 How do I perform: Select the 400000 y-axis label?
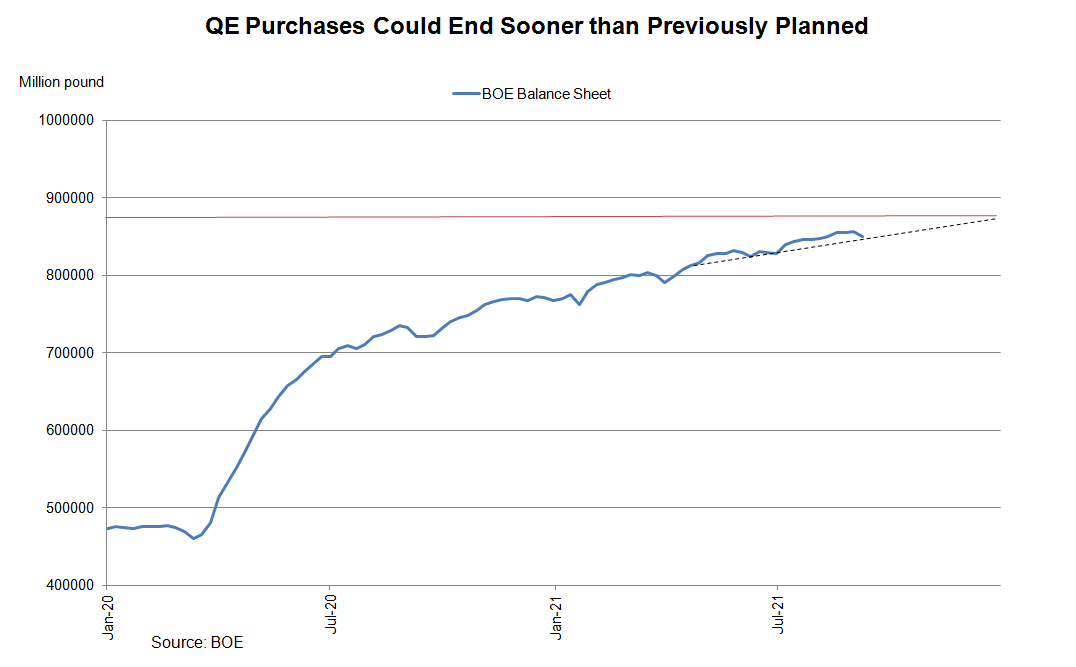tap(67, 586)
